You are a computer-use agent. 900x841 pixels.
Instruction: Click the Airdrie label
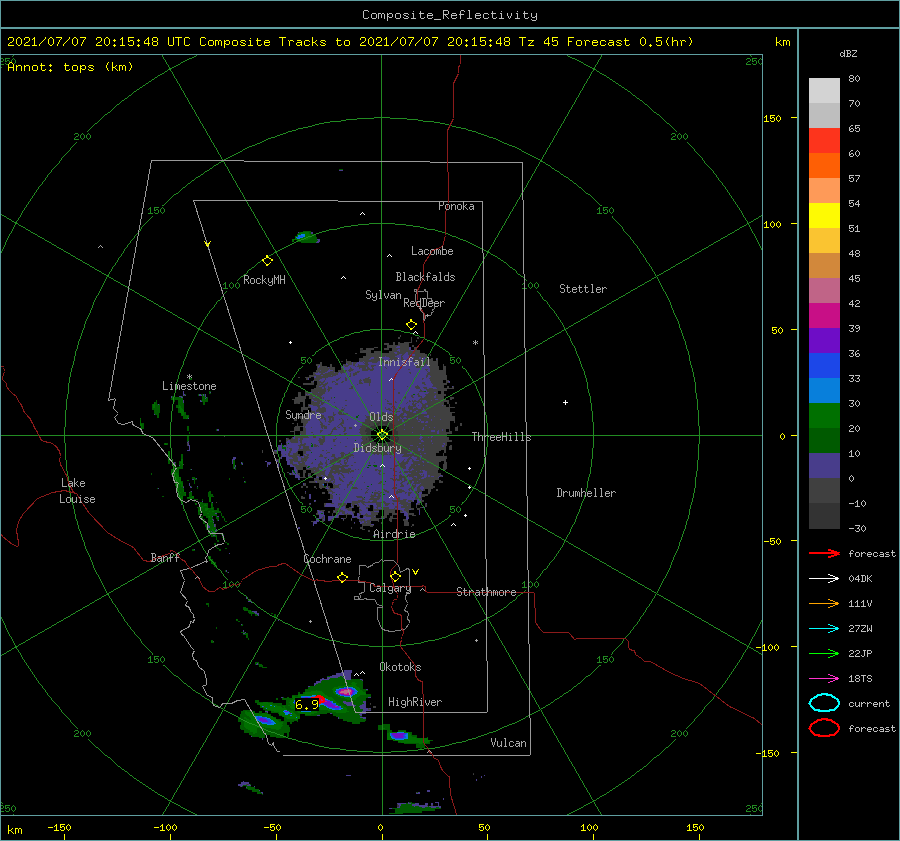click(394, 534)
